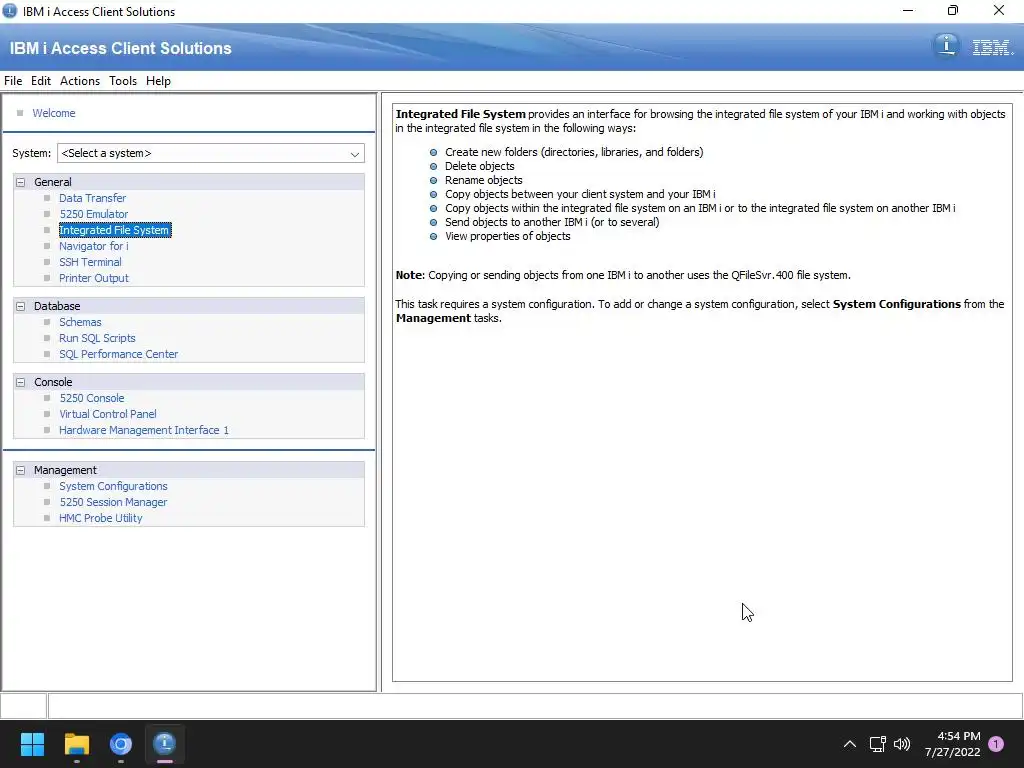Click network icon in system tray
This screenshot has height=768, width=1024.
coord(877,744)
